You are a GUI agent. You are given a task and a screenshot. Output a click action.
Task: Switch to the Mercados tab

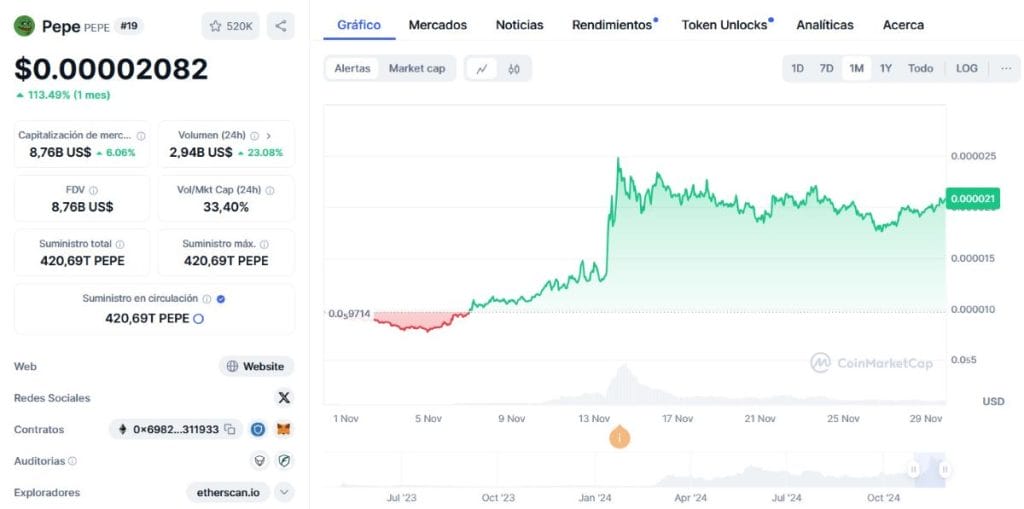click(438, 25)
